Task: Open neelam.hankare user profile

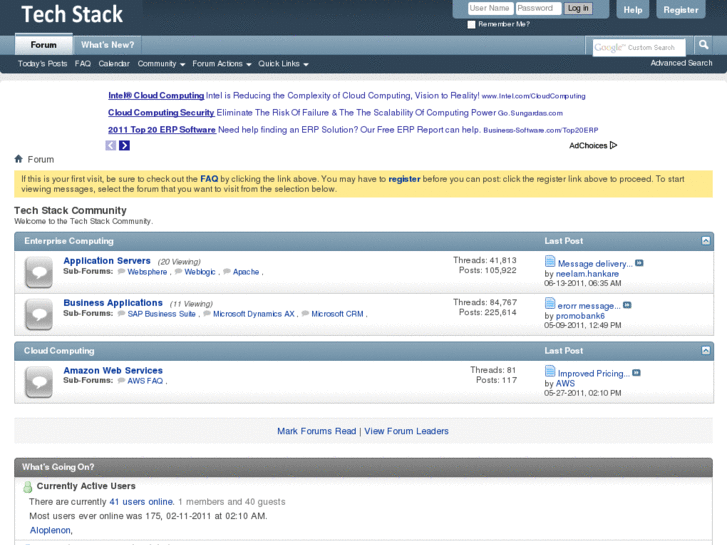Action: coord(587,274)
